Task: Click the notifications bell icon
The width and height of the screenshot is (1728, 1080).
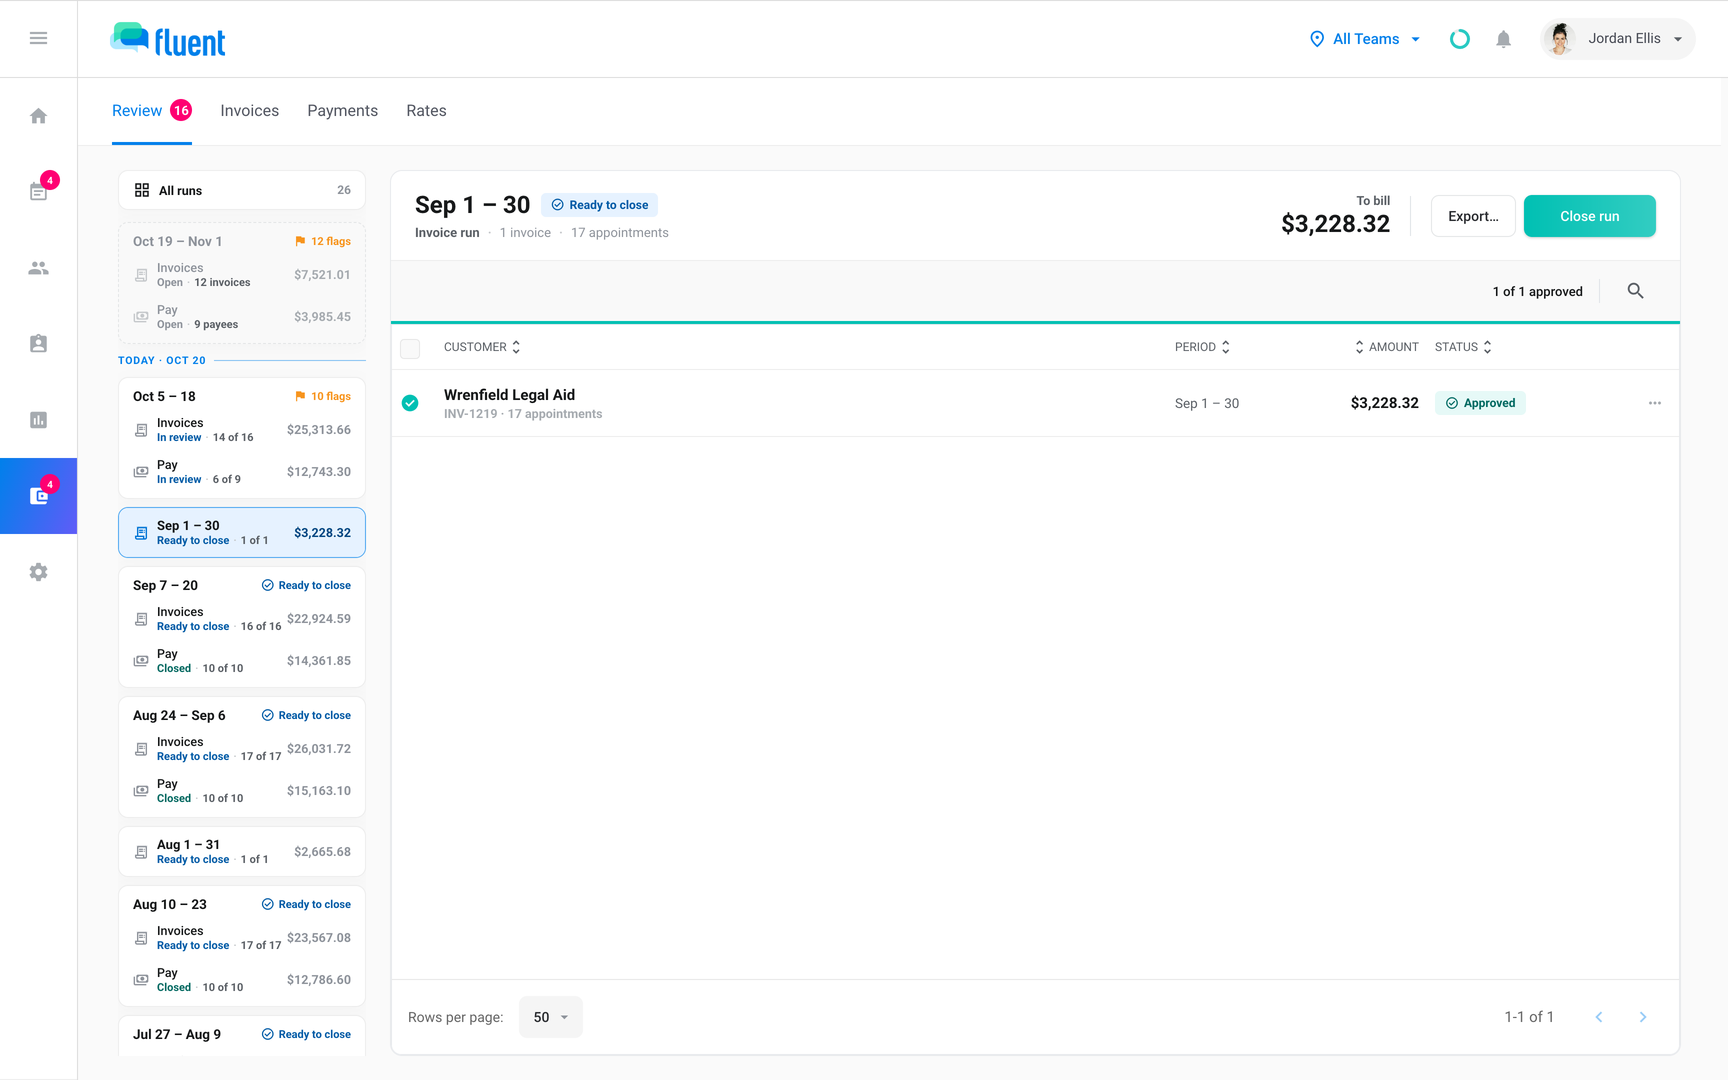Action: [x=1503, y=39]
